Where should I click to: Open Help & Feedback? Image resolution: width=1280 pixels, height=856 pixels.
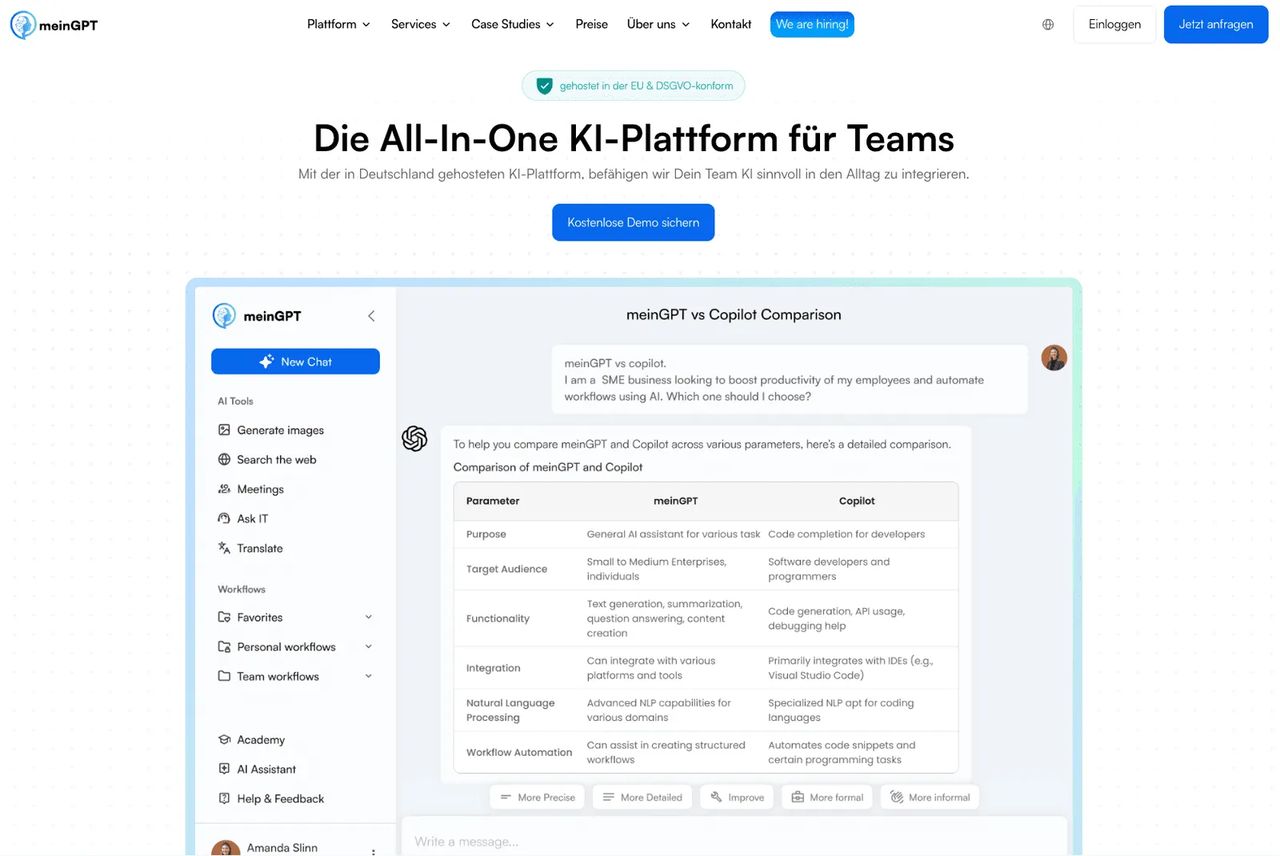271,799
